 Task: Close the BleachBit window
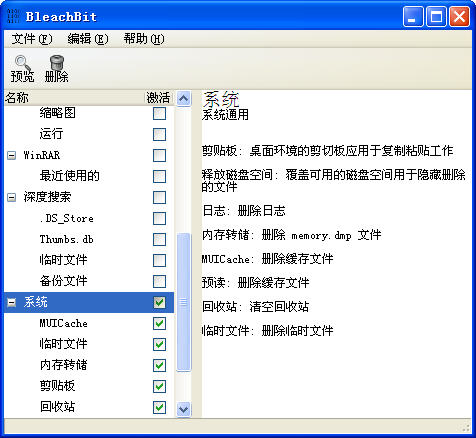(459, 17)
